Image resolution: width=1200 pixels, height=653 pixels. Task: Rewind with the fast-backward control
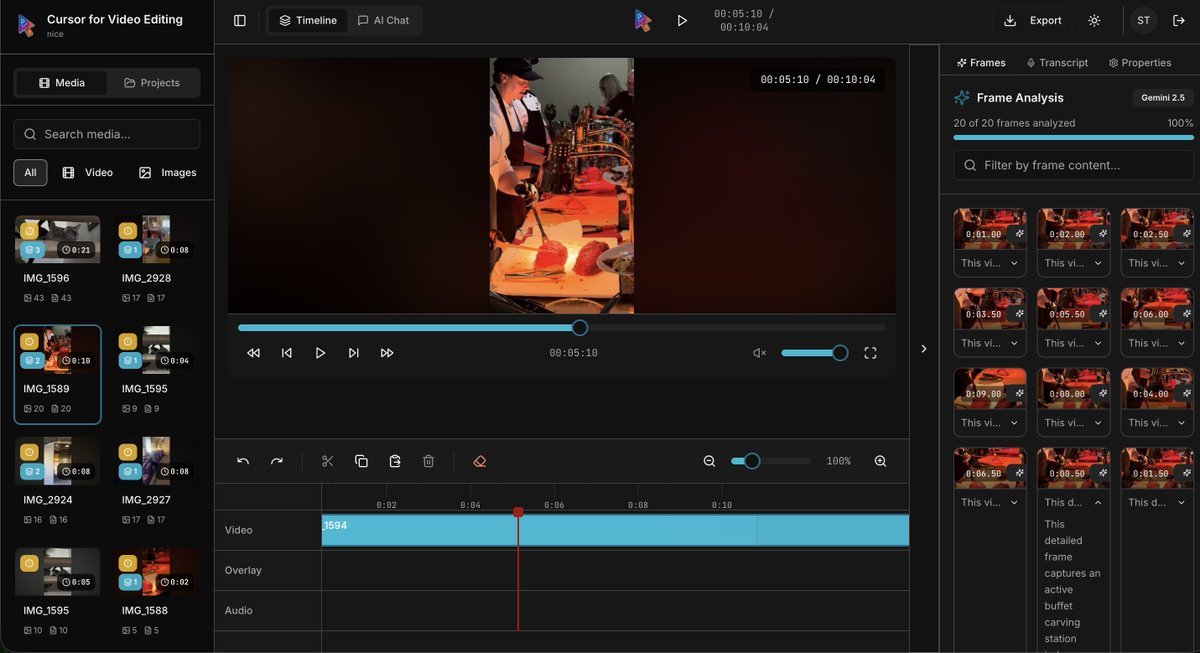point(253,353)
